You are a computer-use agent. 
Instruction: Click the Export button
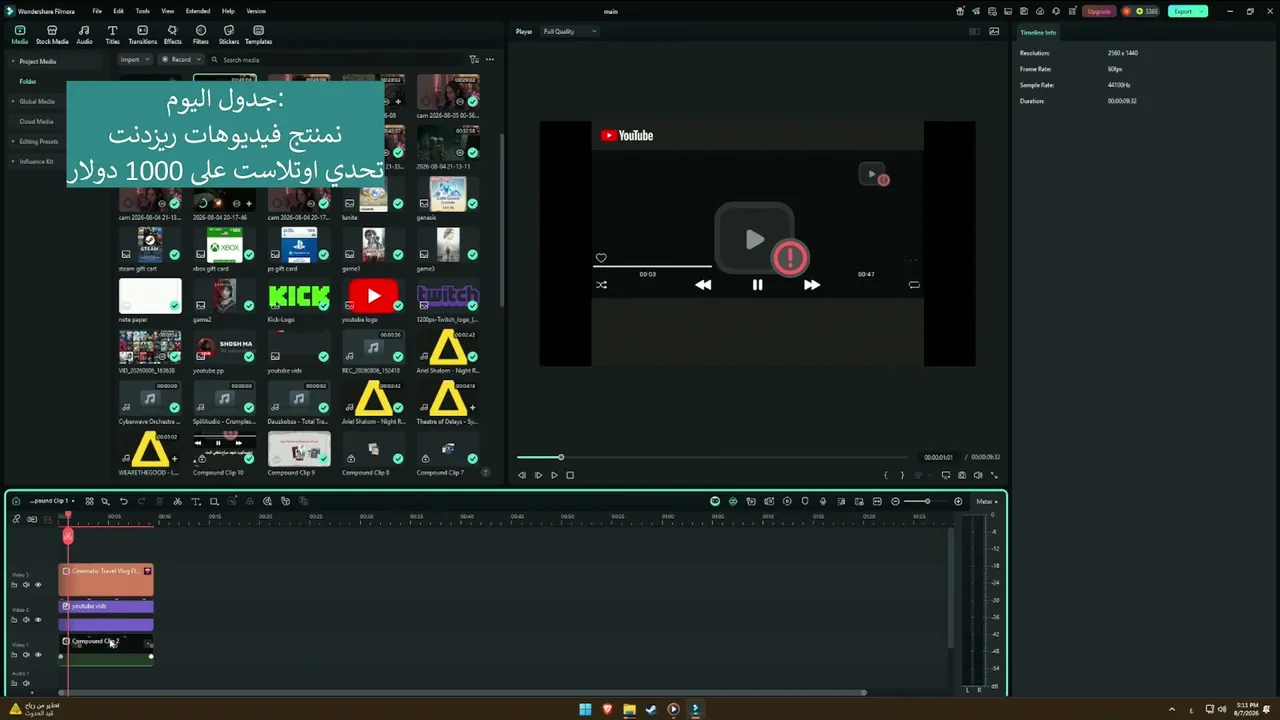(x=1187, y=11)
